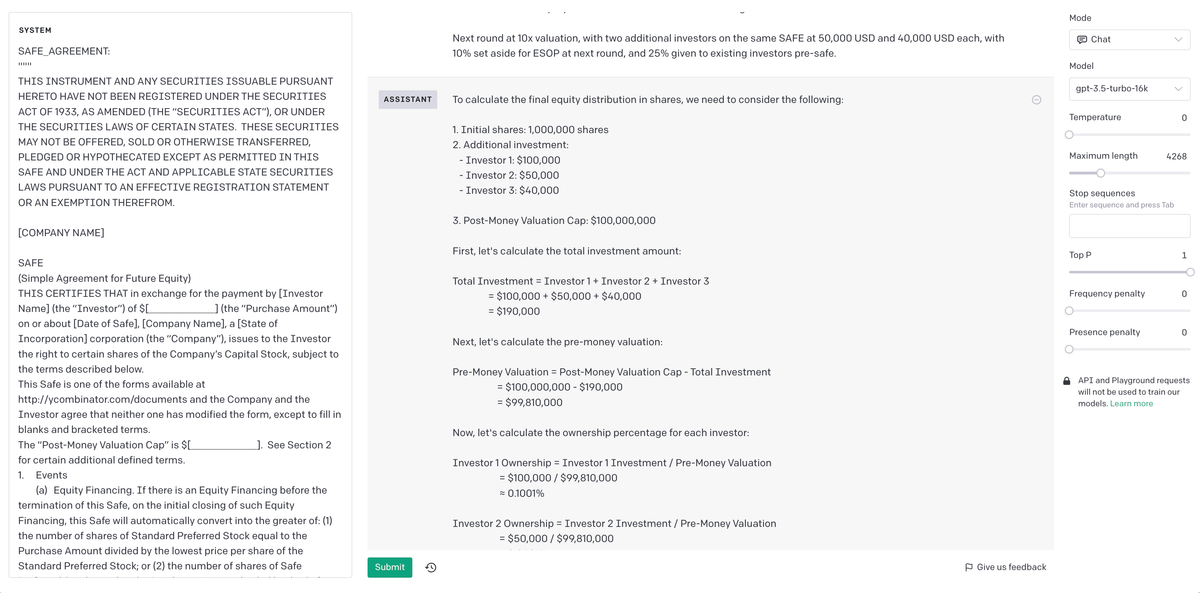
Task: Click the assistant response text to edit
Action: 700,300
